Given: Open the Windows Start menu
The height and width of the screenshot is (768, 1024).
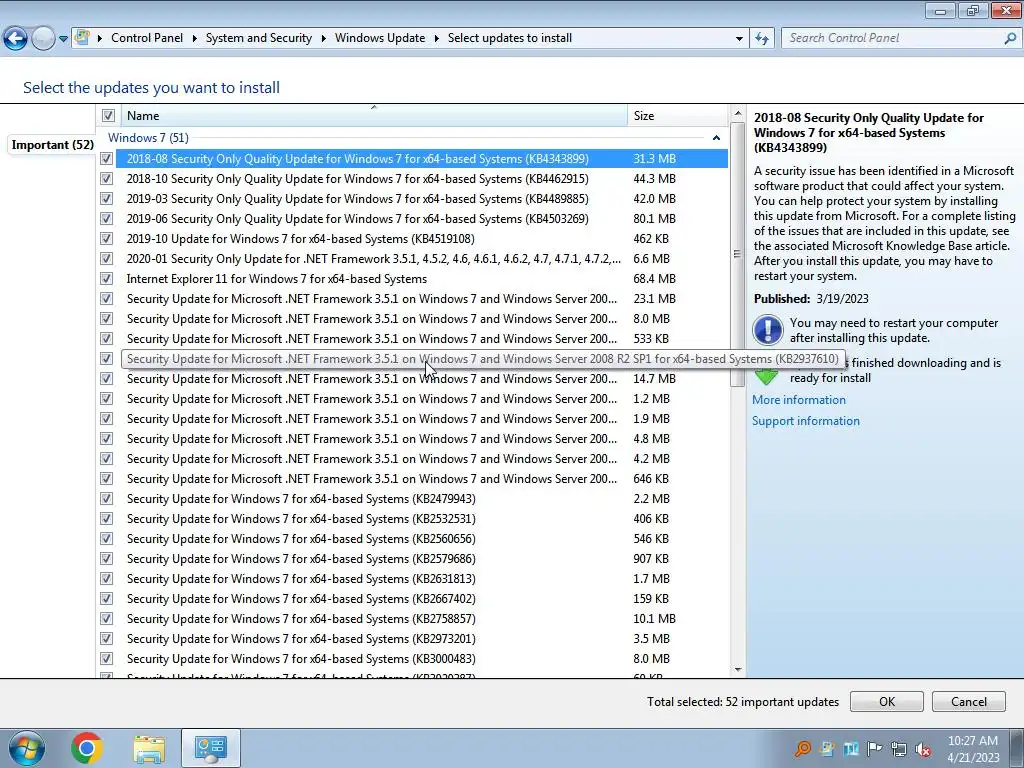Looking at the screenshot, I should pyautogui.click(x=26, y=748).
